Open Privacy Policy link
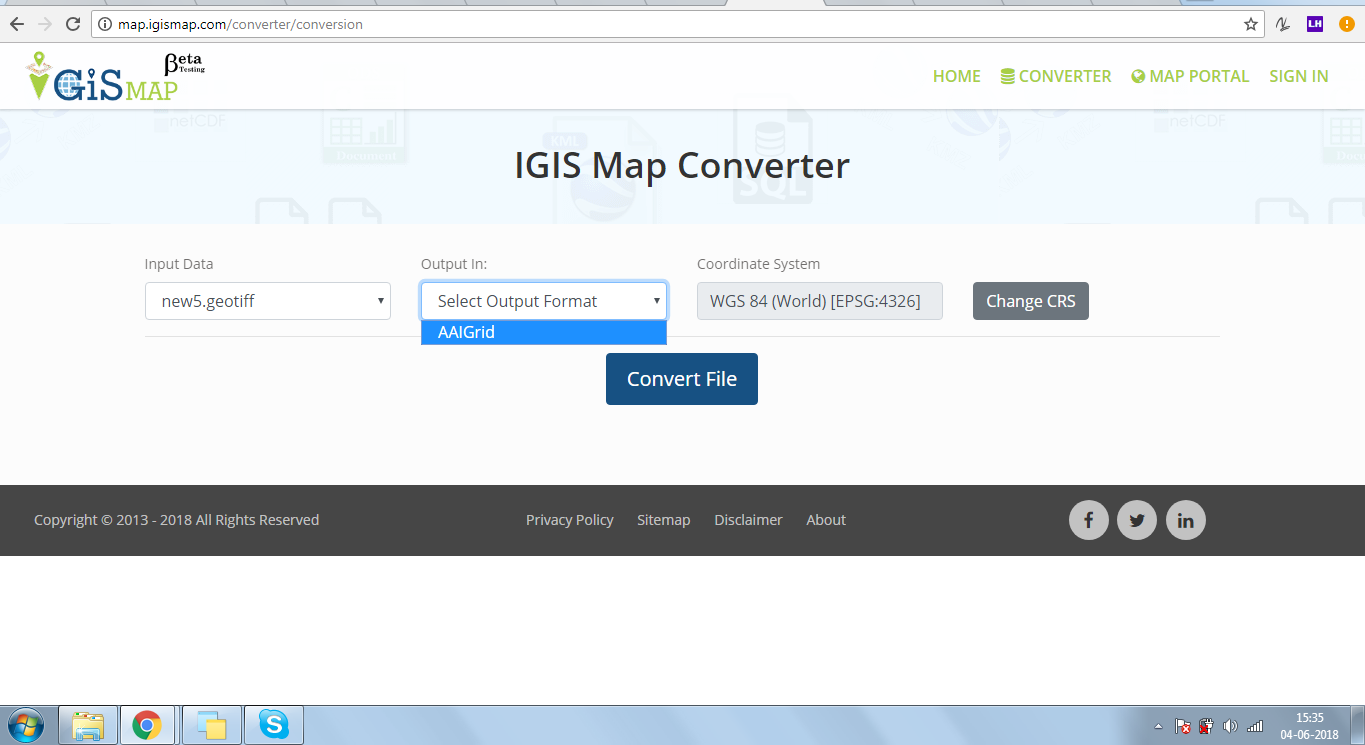1365x745 pixels. click(x=570, y=520)
